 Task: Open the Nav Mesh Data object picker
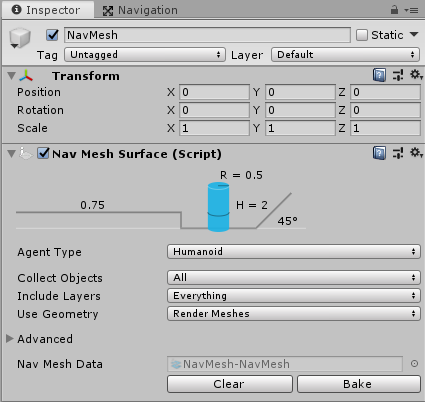[x=414, y=364]
